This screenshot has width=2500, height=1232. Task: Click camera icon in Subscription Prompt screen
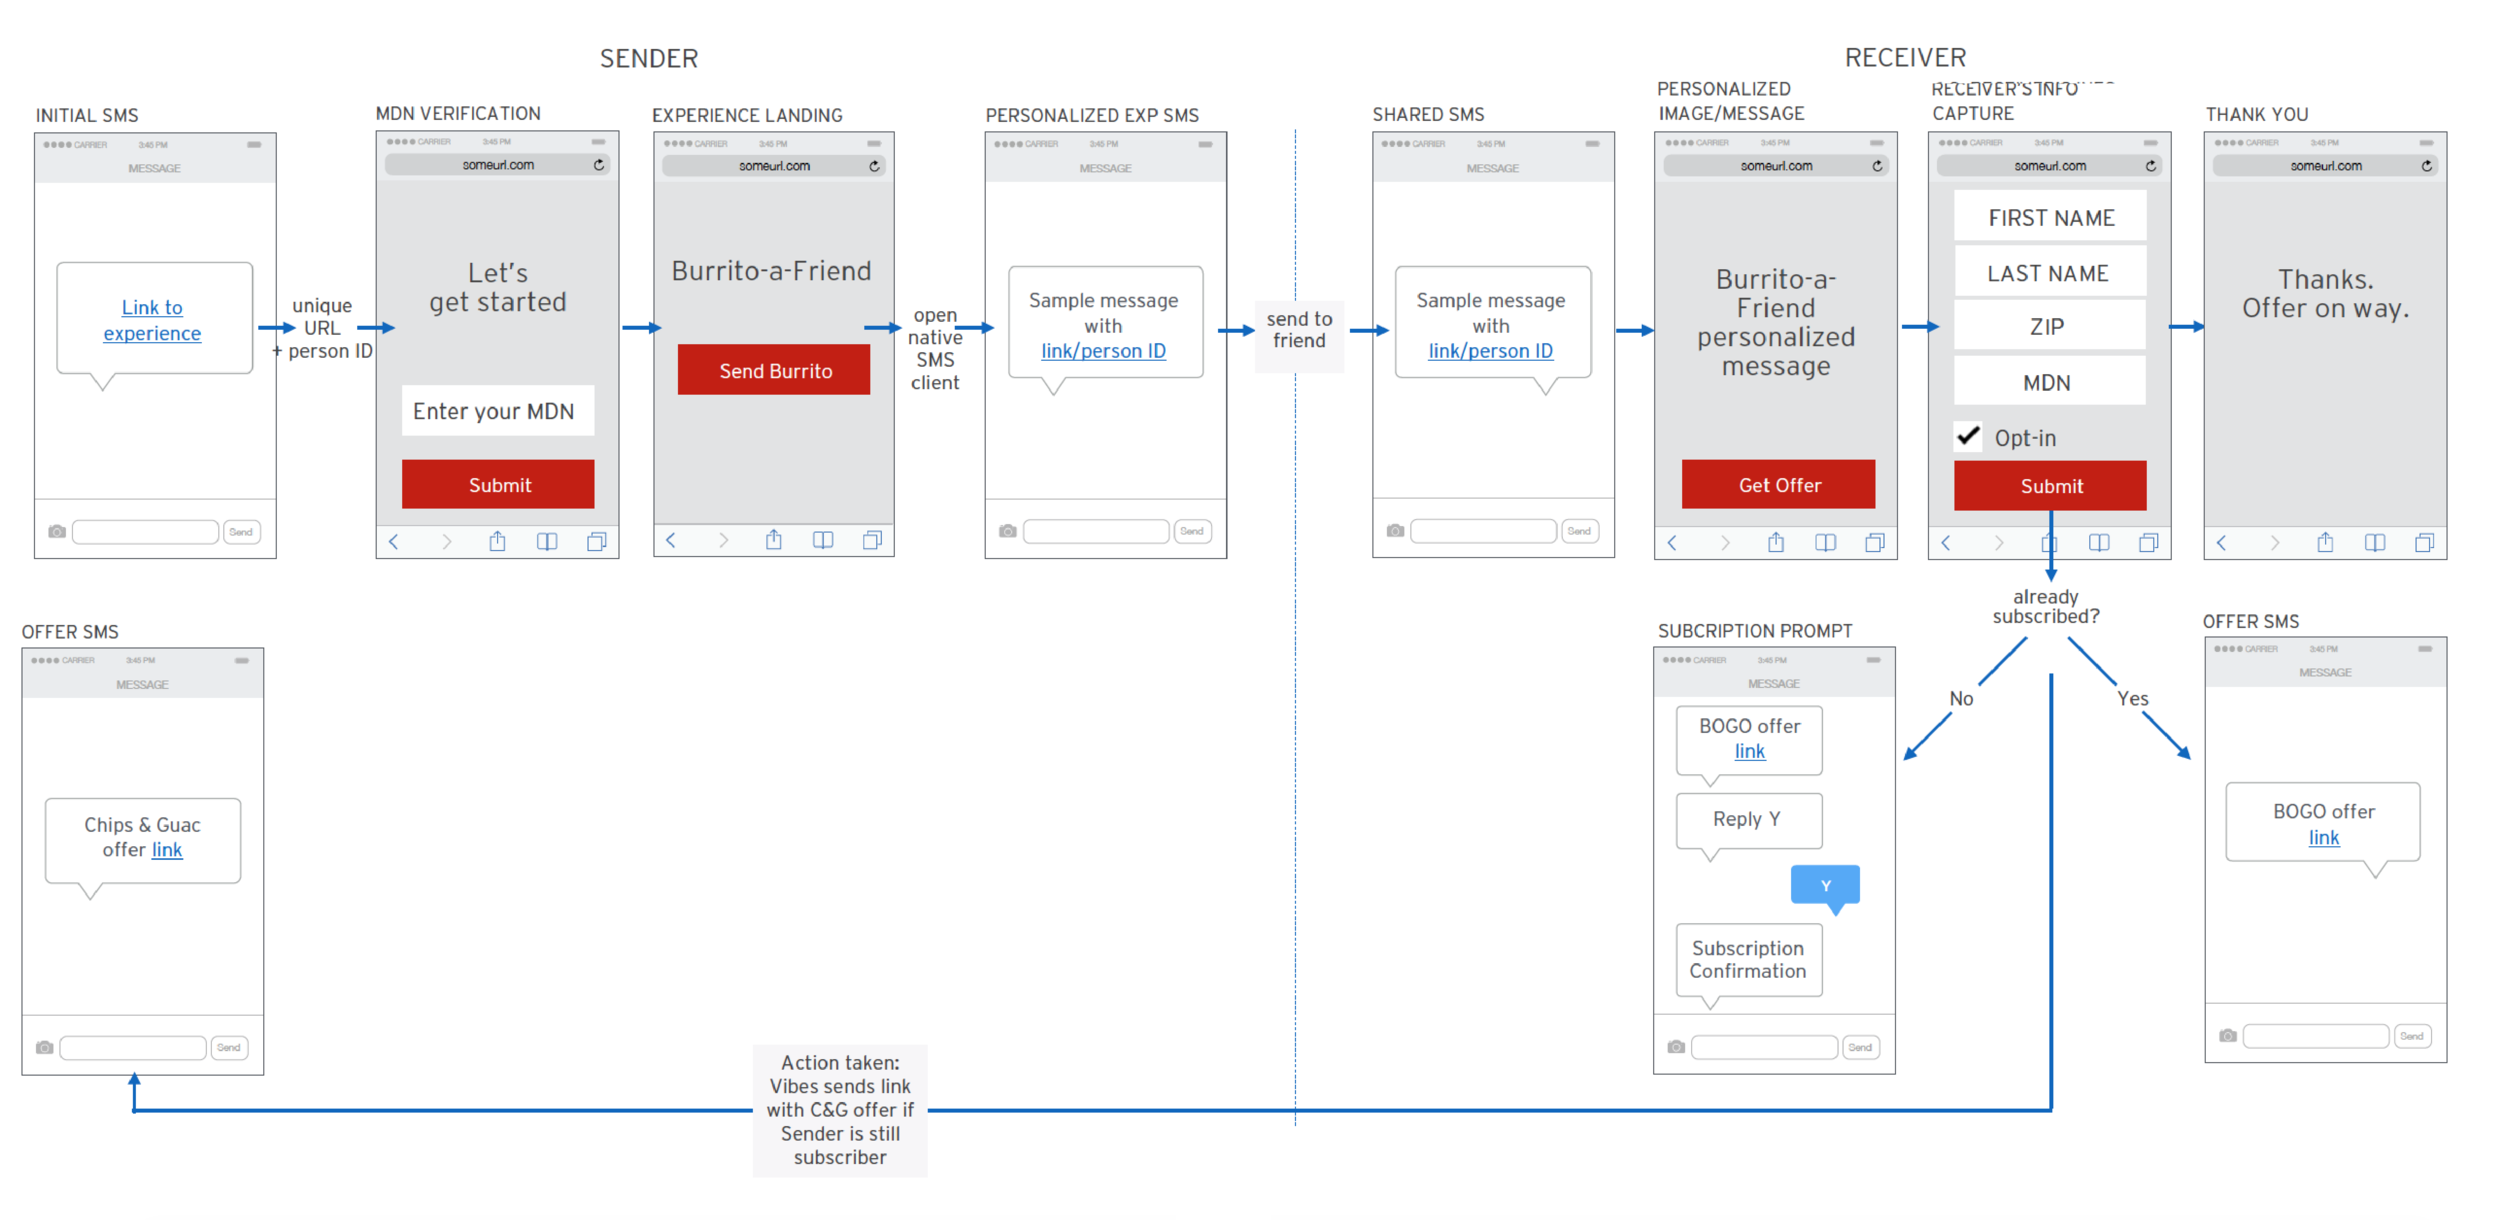click(x=1676, y=1047)
